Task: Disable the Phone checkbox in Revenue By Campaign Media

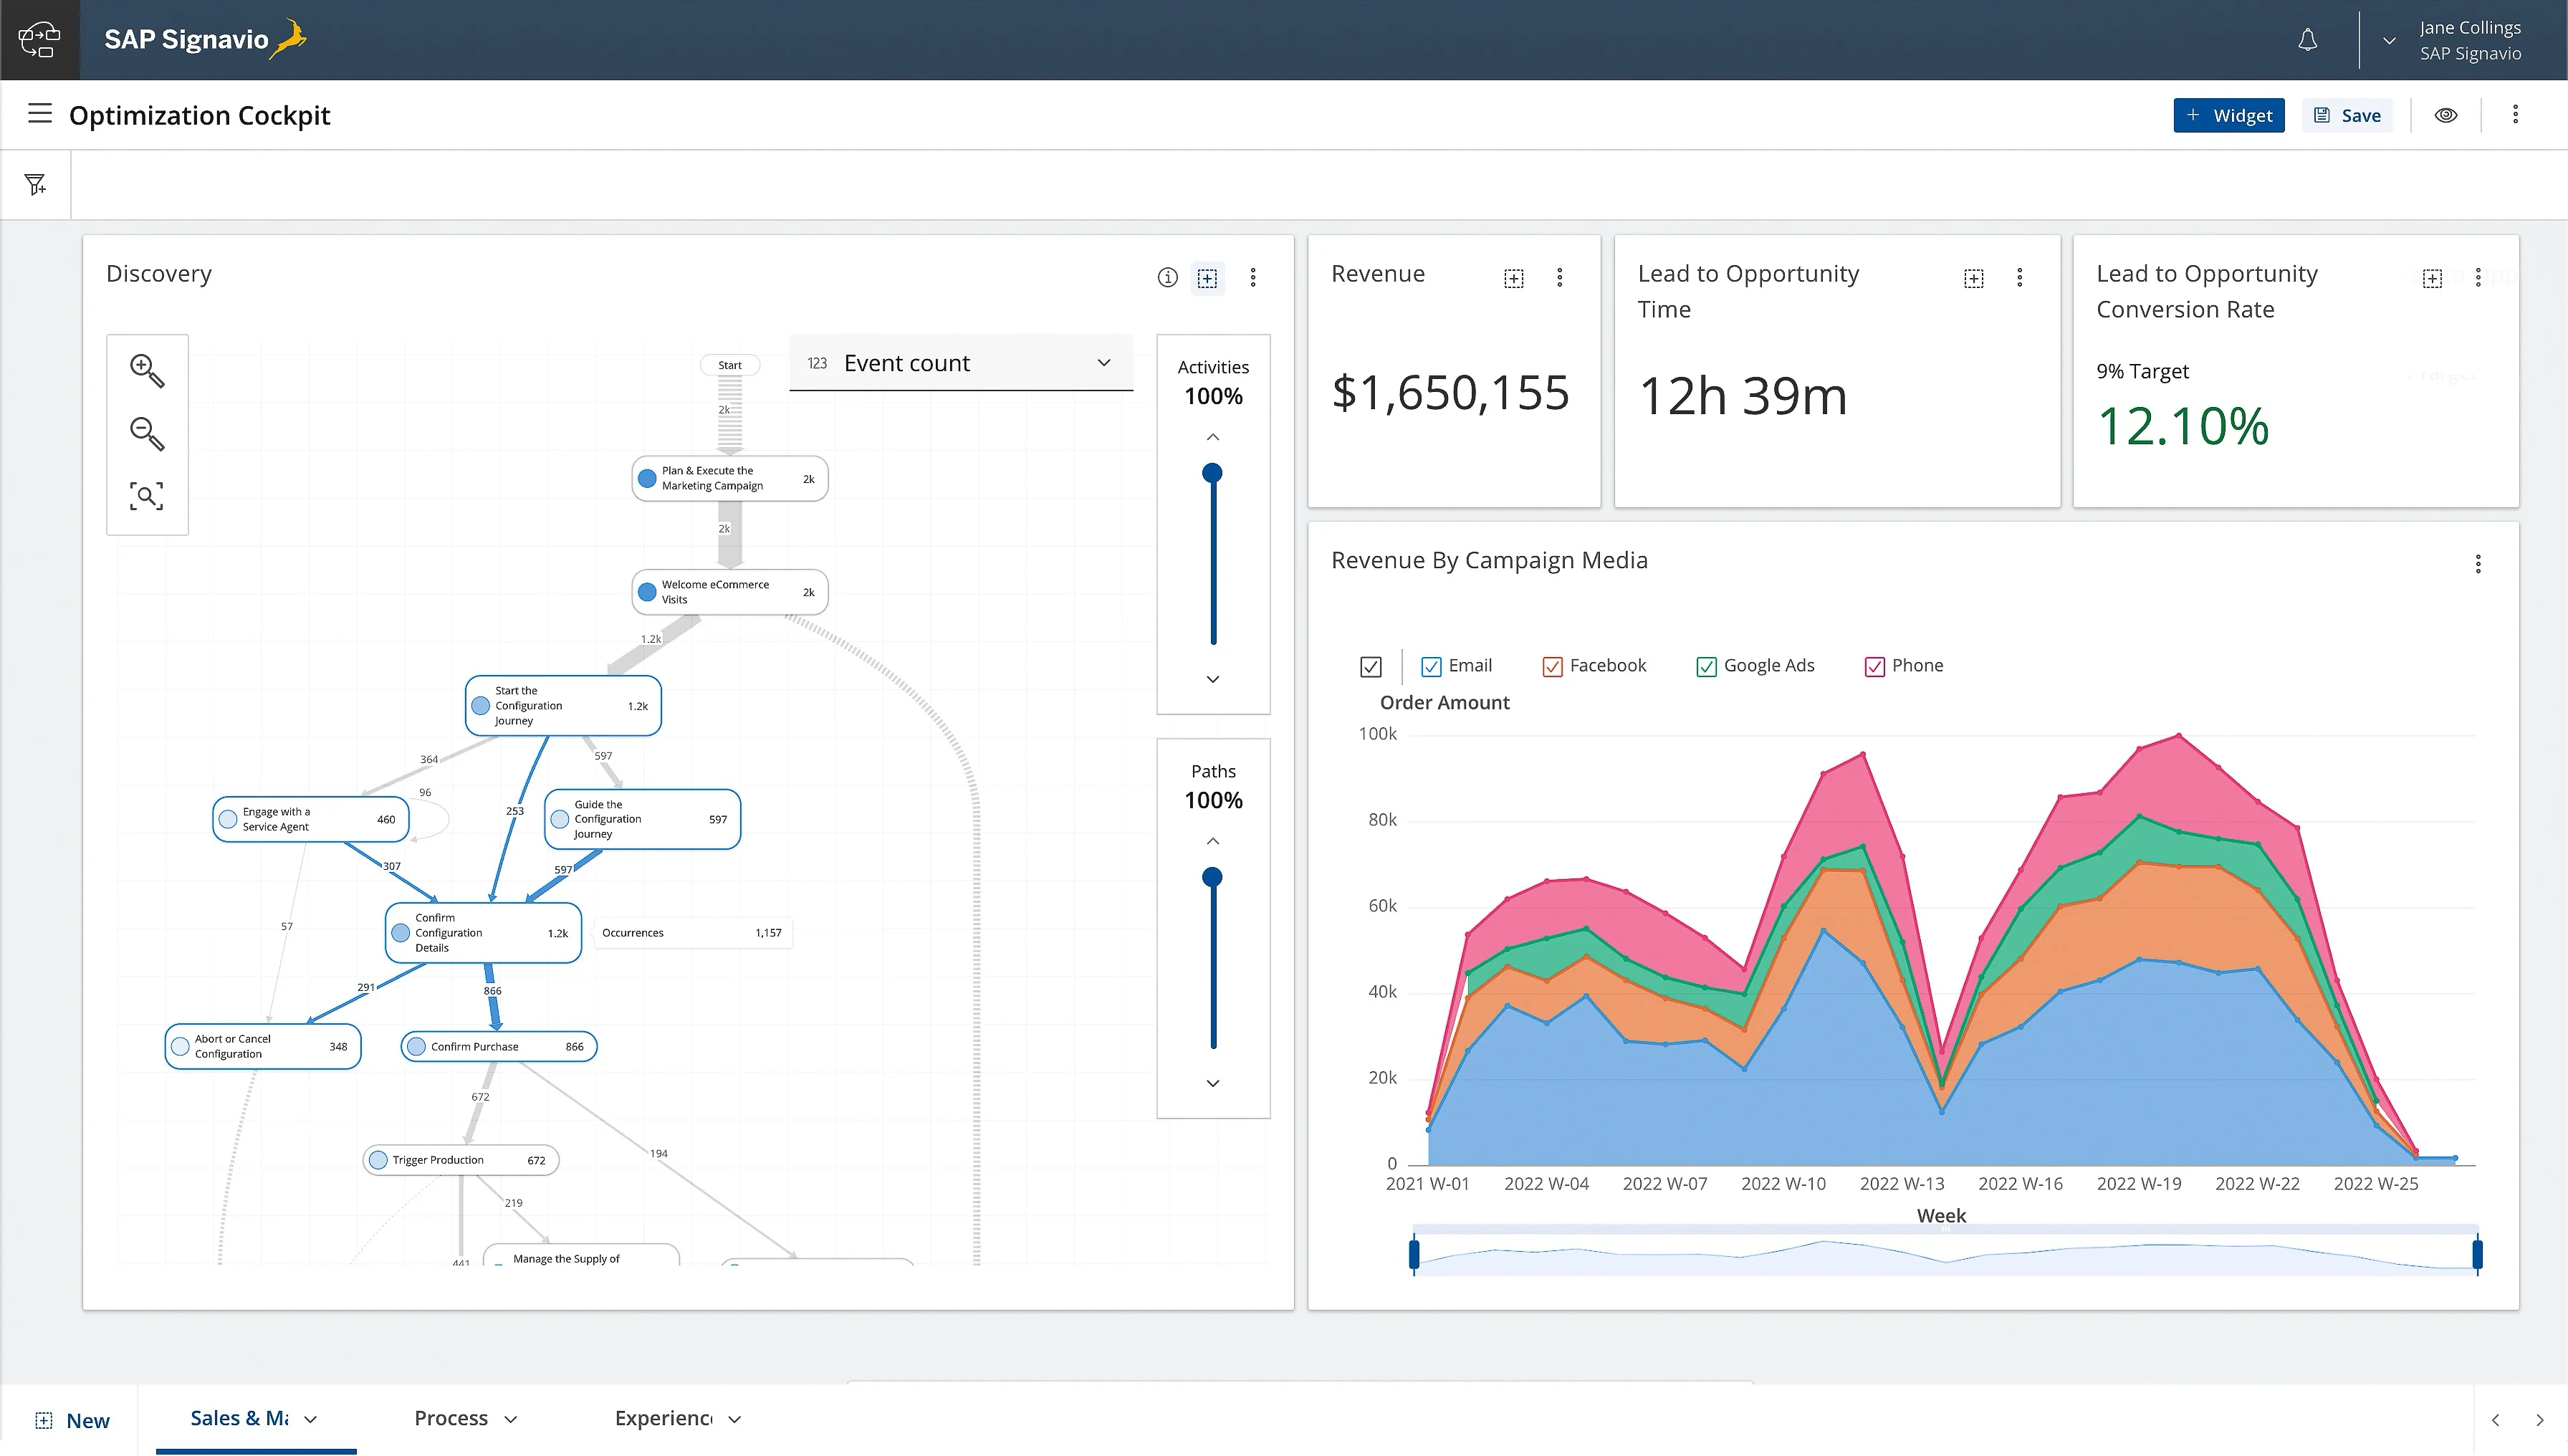Action: coord(1875,666)
